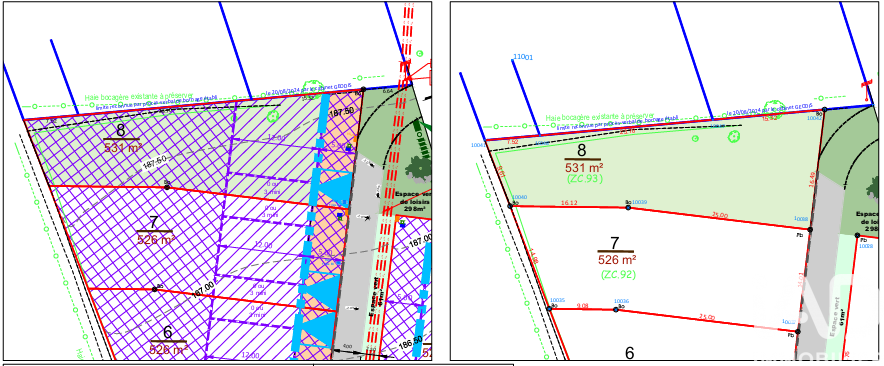This screenshot has width=884, height=366.
Task: Click lot number 7 in the right plan
Action: tap(615, 243)
